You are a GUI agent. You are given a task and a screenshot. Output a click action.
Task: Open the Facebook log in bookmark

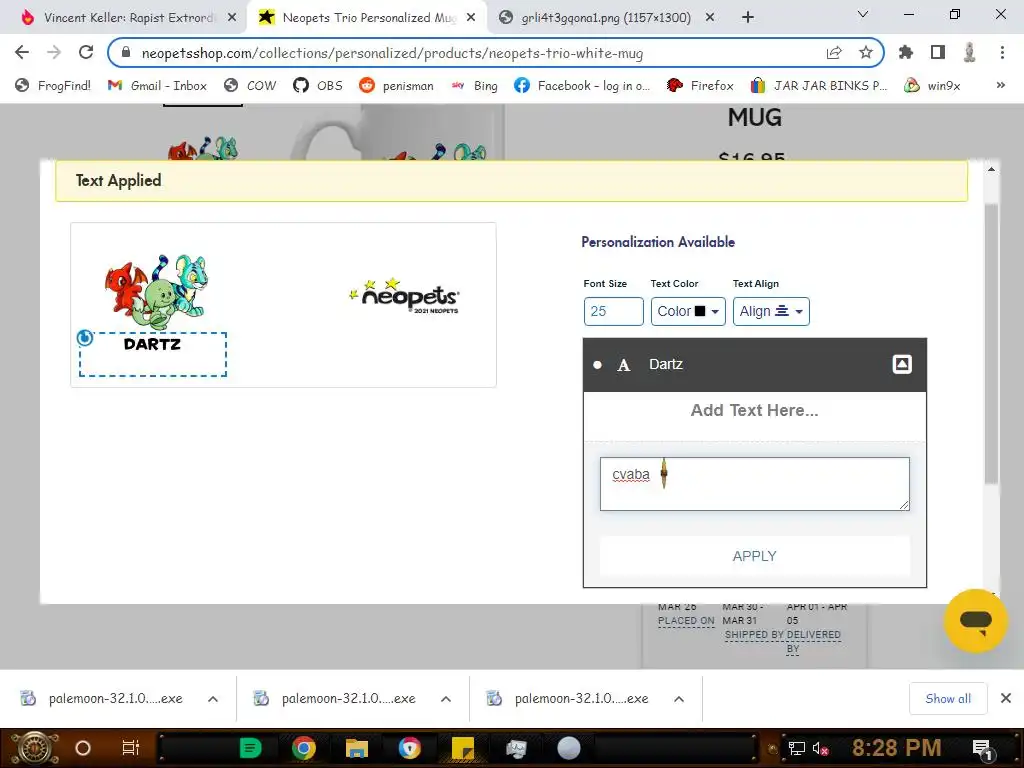582,86
